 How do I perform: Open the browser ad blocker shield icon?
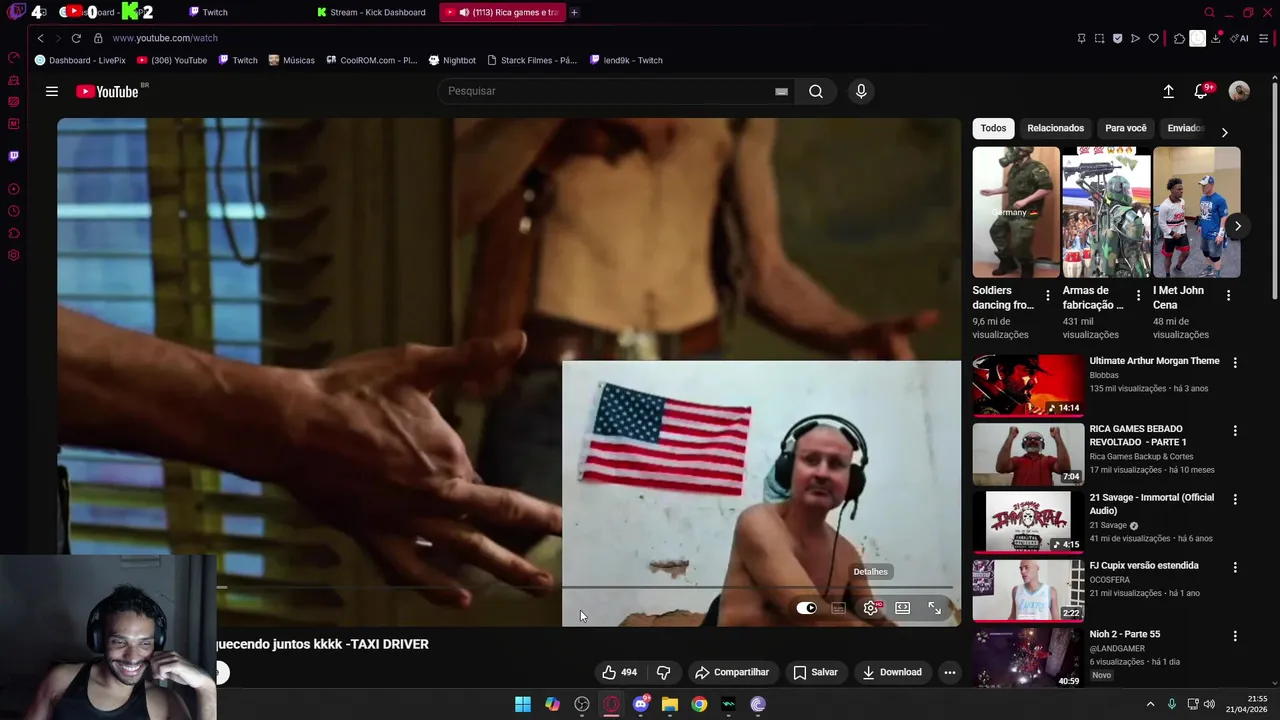click(1117, 38)
